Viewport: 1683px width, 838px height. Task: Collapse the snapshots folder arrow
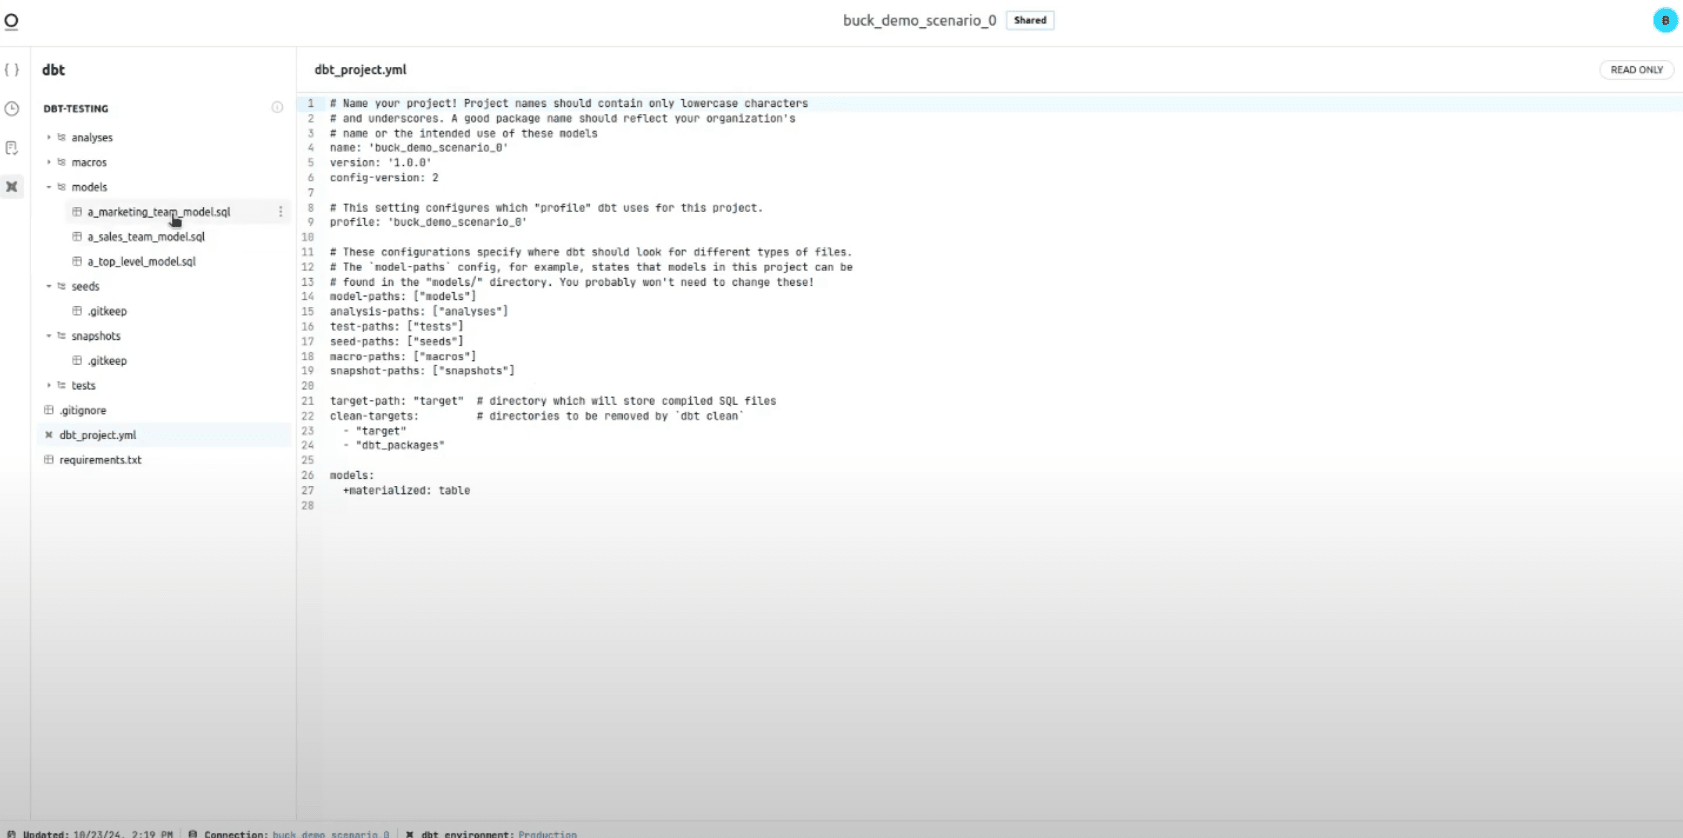(x=49, y=336)
